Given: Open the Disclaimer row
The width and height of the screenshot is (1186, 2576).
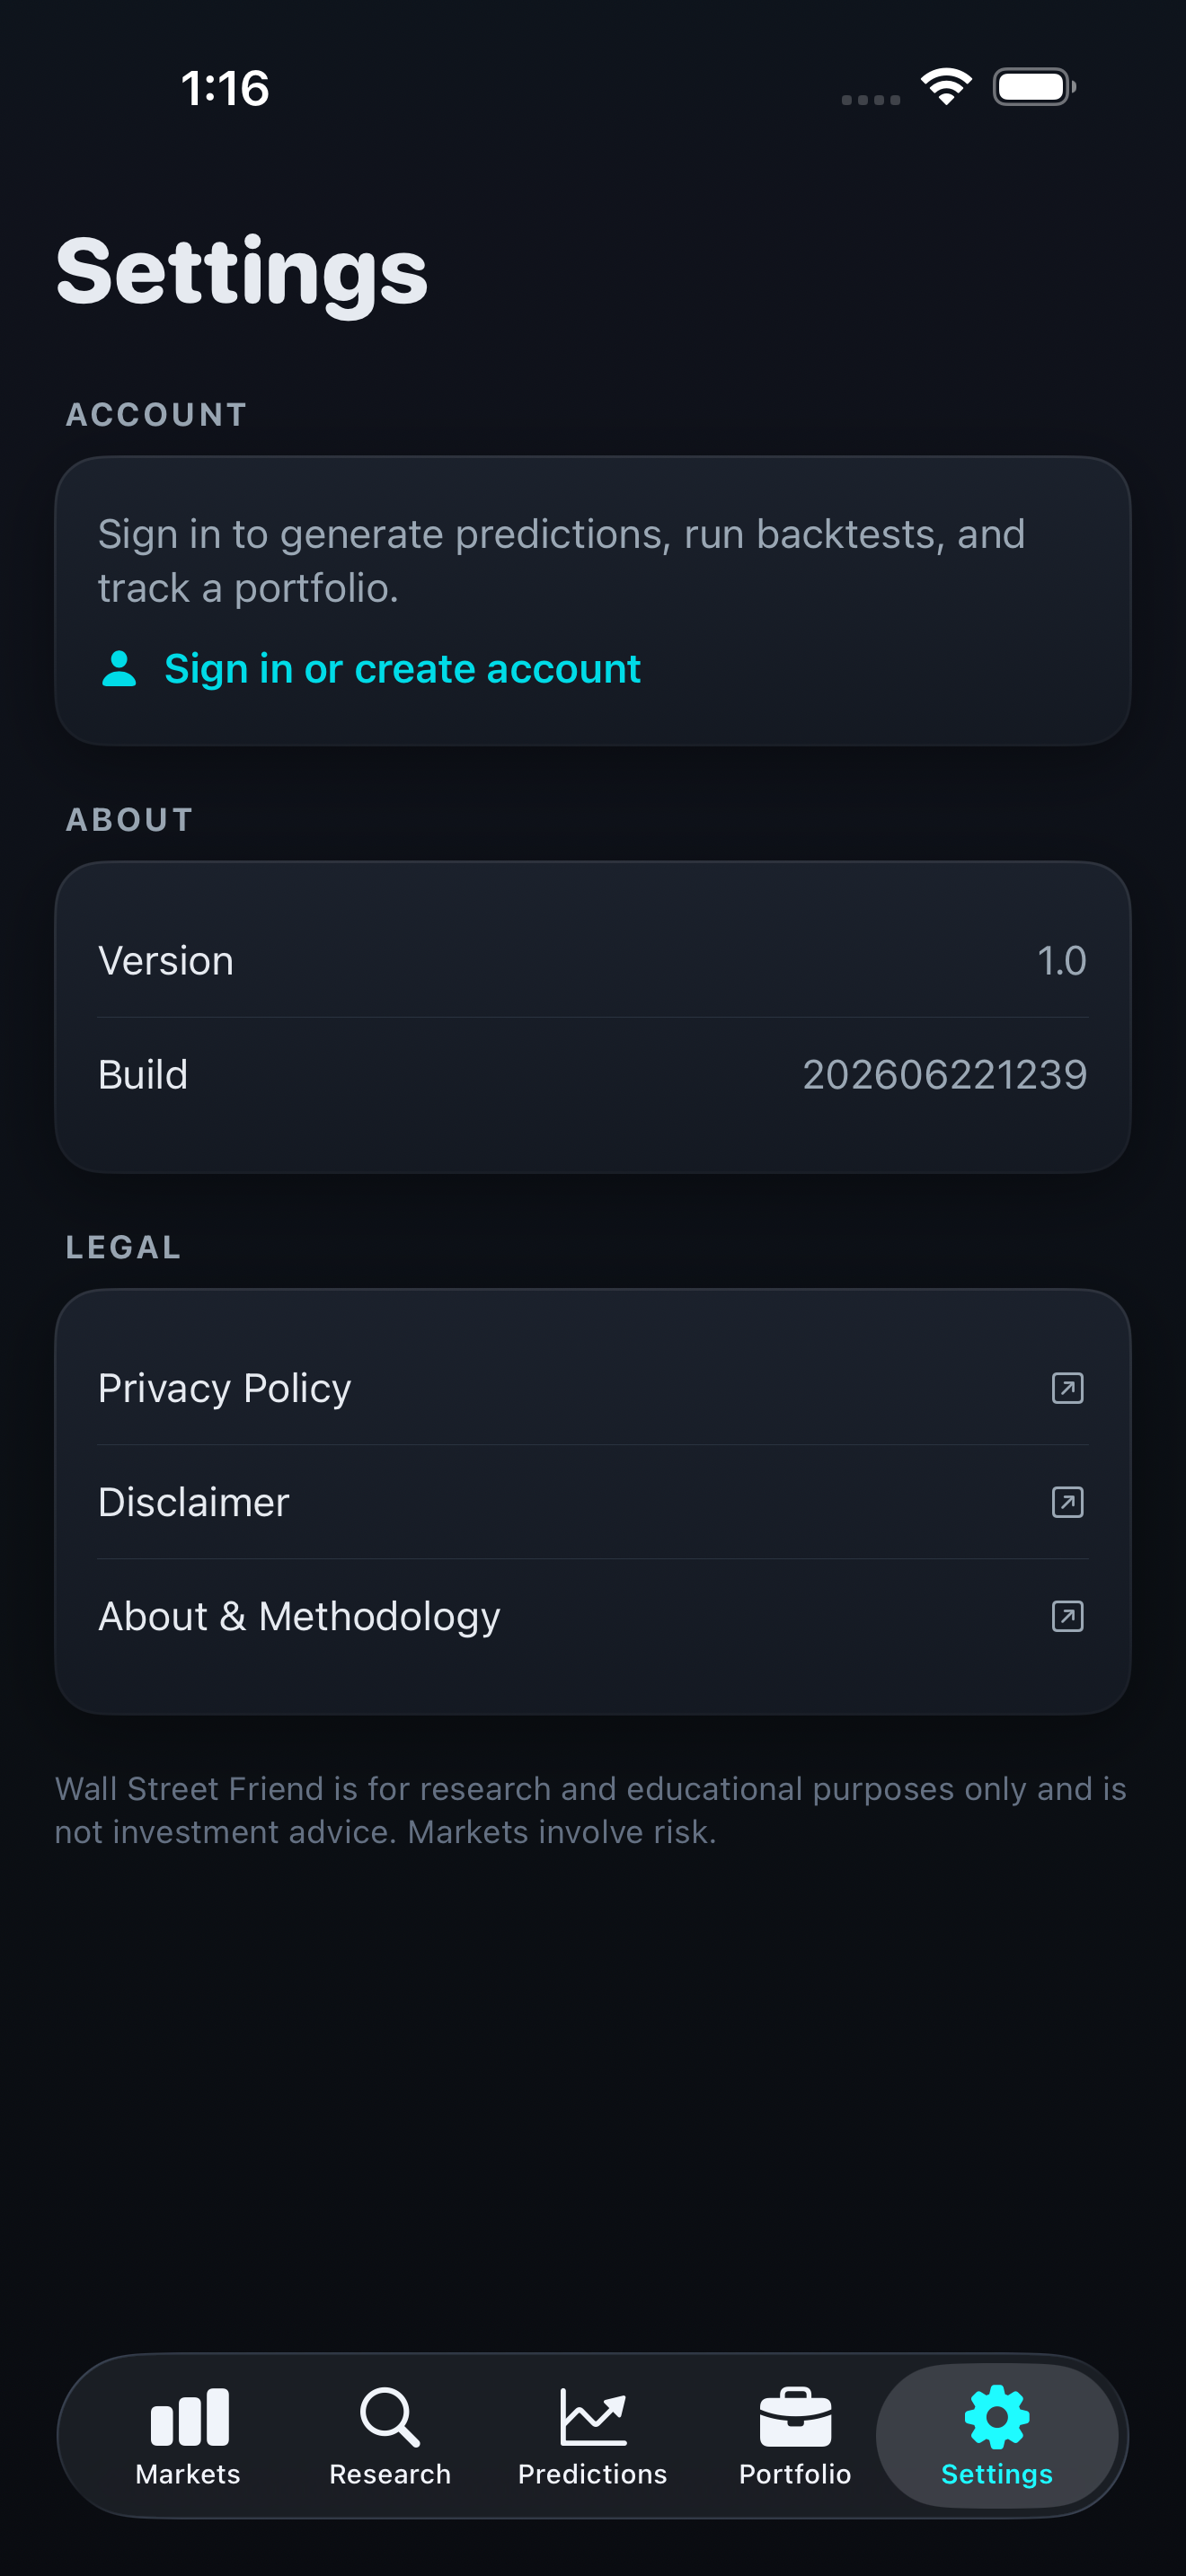Looking at the screenshot, I should coord(593,1502).
